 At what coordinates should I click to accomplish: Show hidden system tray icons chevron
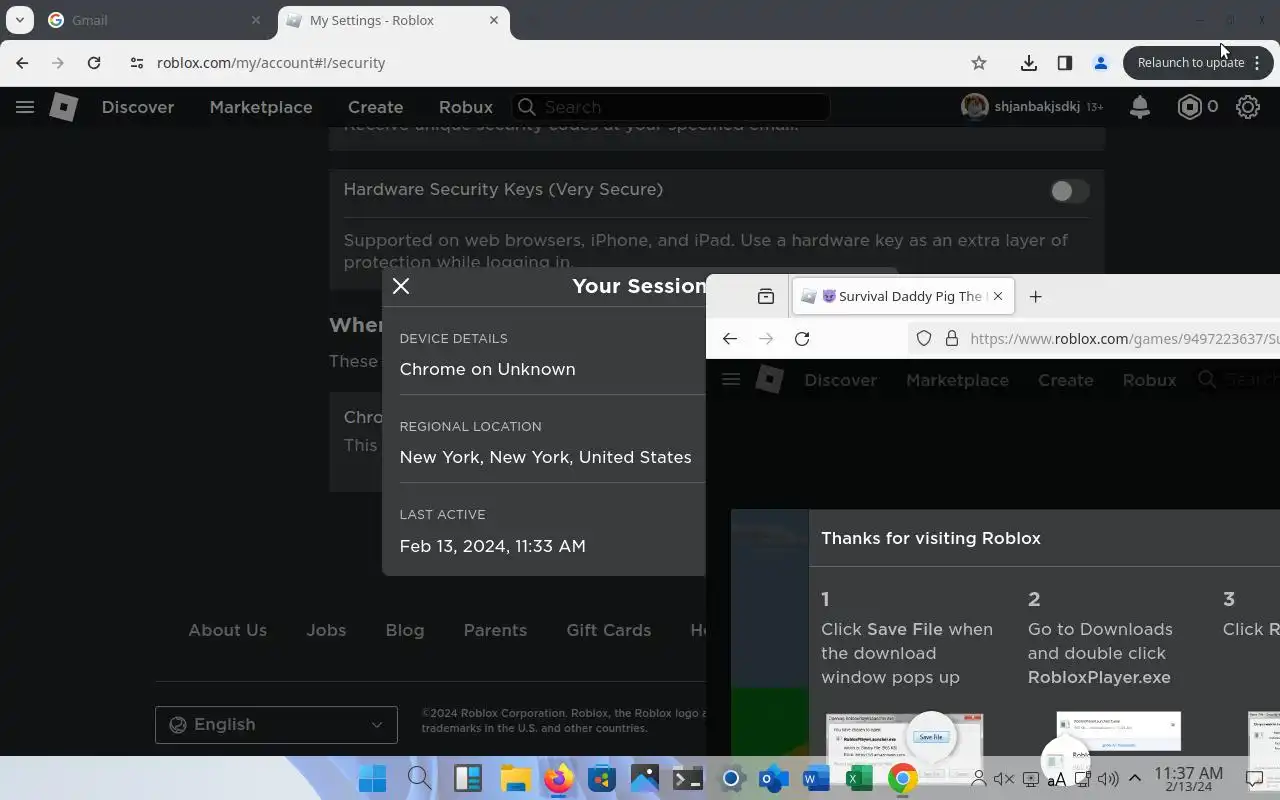pos(1134,778)
